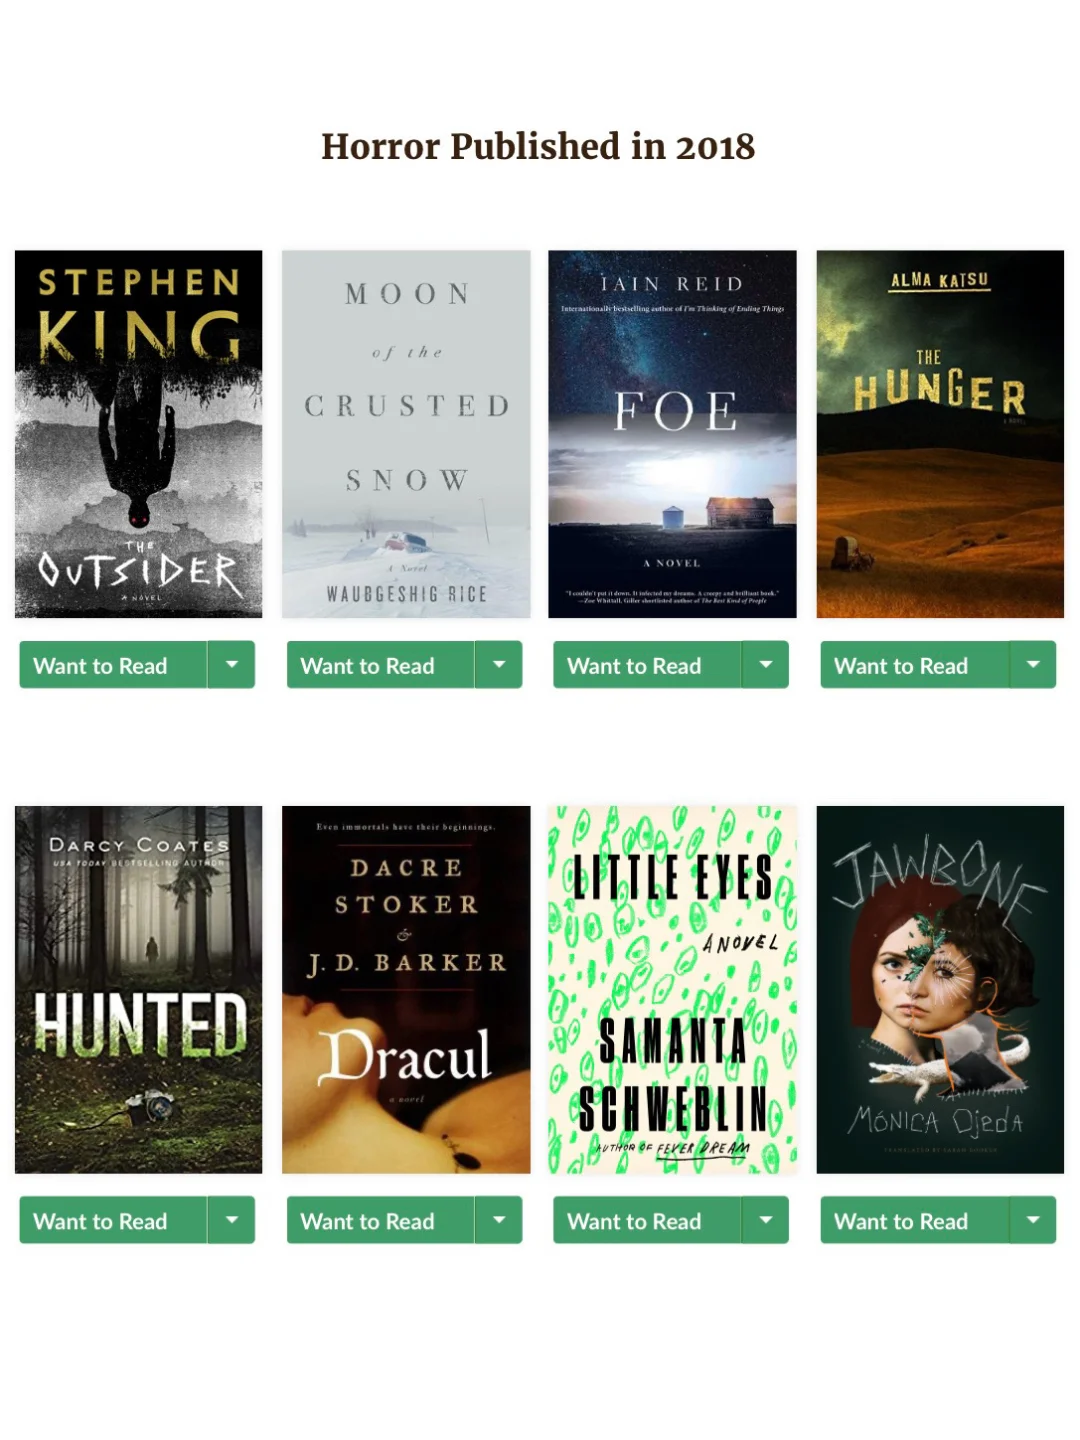Expand shelf choices below The Hunger
1080x1440 pixels.
1033,664
